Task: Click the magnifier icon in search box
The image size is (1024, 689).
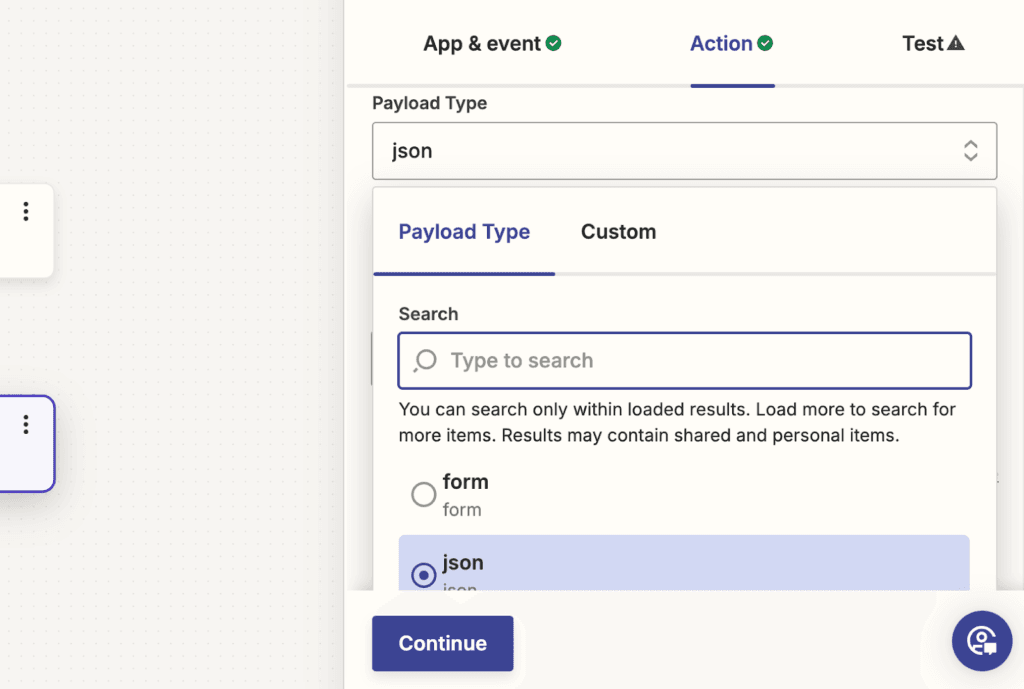Action: point(425,360)
